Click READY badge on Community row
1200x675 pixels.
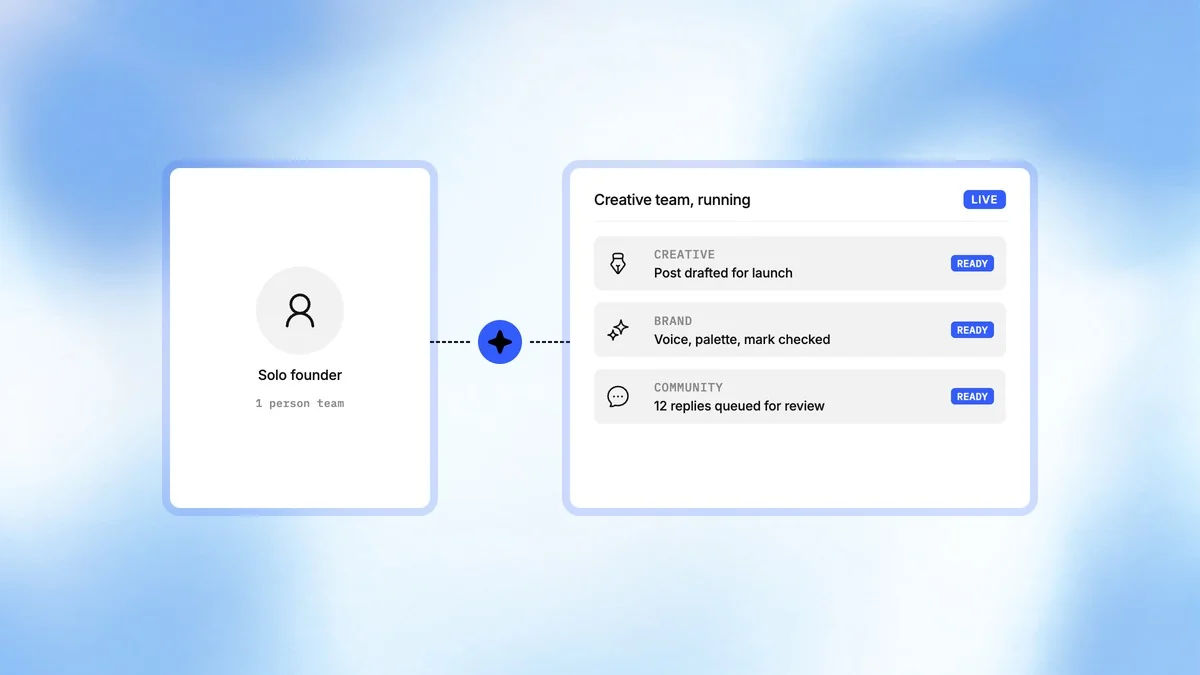point(972,396)
